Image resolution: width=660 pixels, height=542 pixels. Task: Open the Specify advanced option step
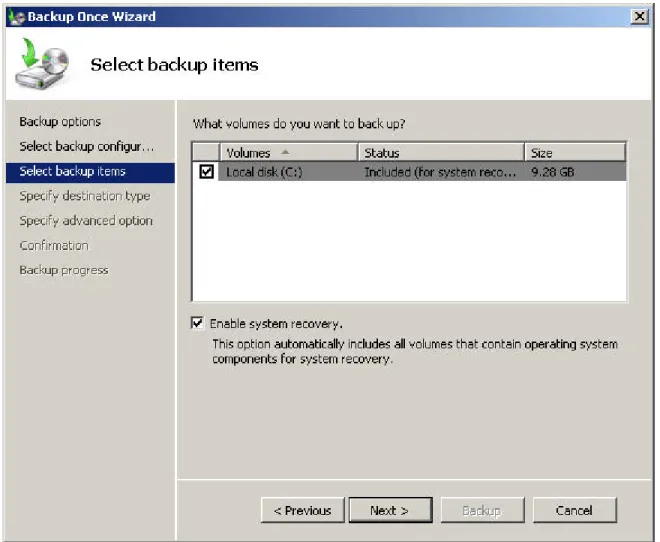click(x=86, y=221)
